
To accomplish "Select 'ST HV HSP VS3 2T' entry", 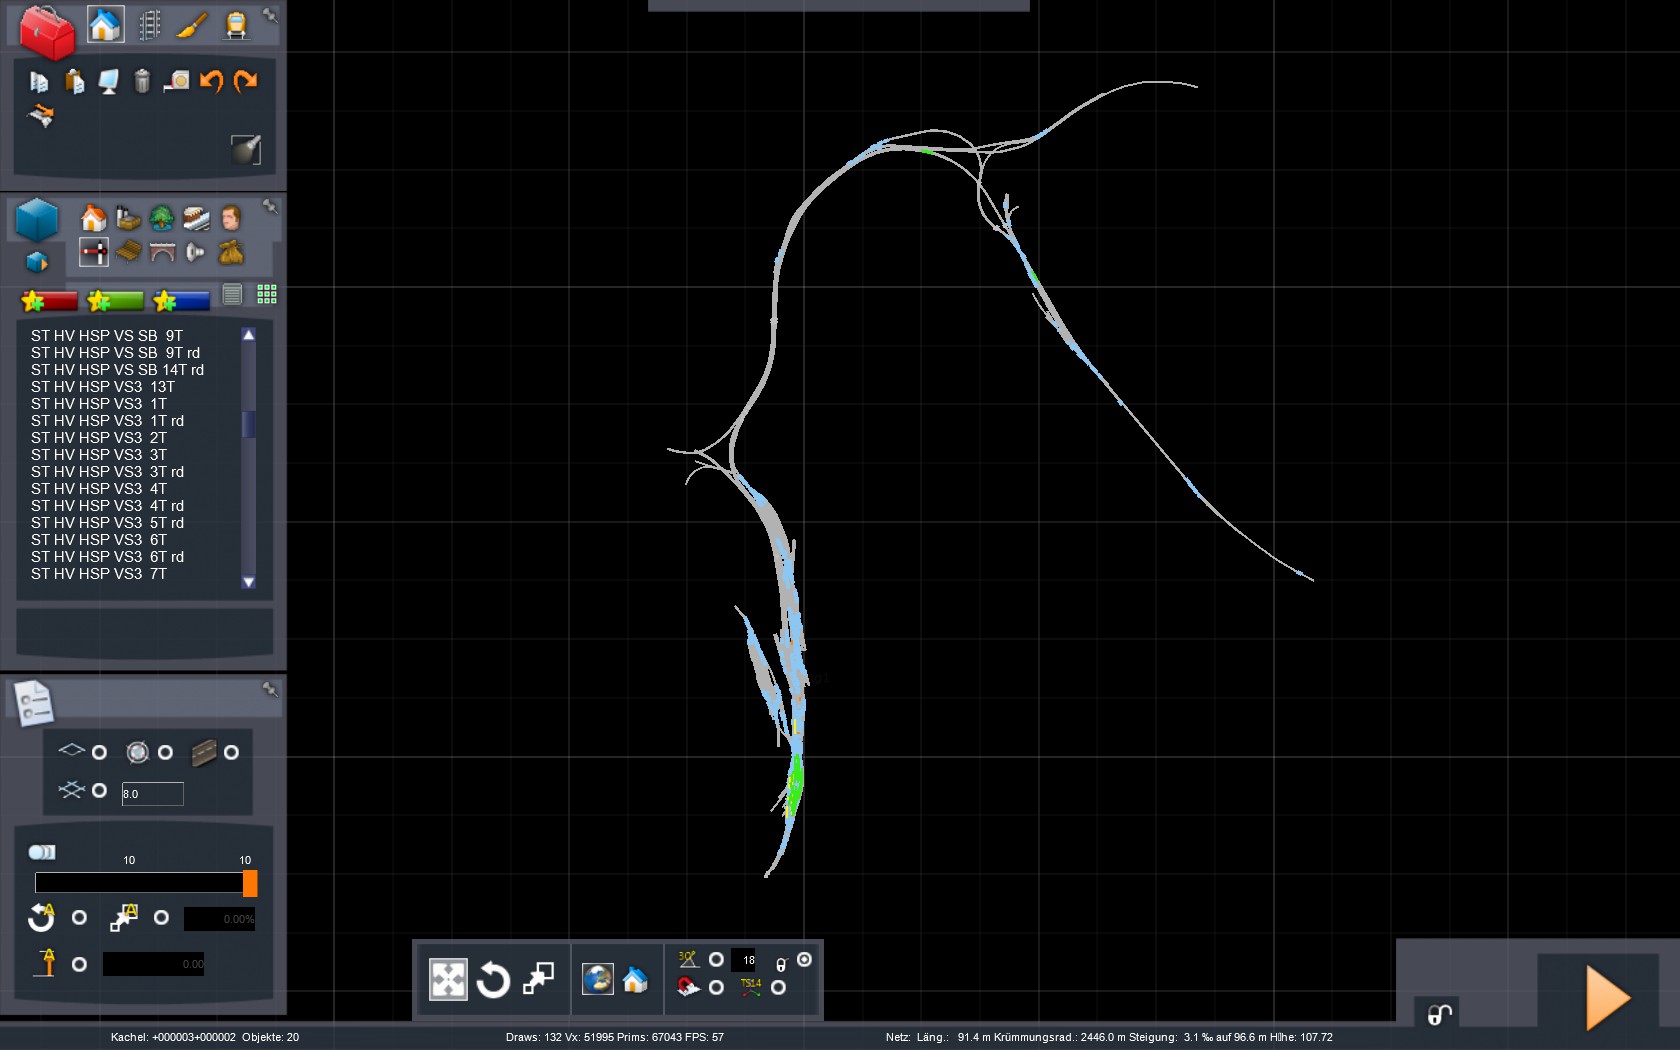I will coord(99,438).
